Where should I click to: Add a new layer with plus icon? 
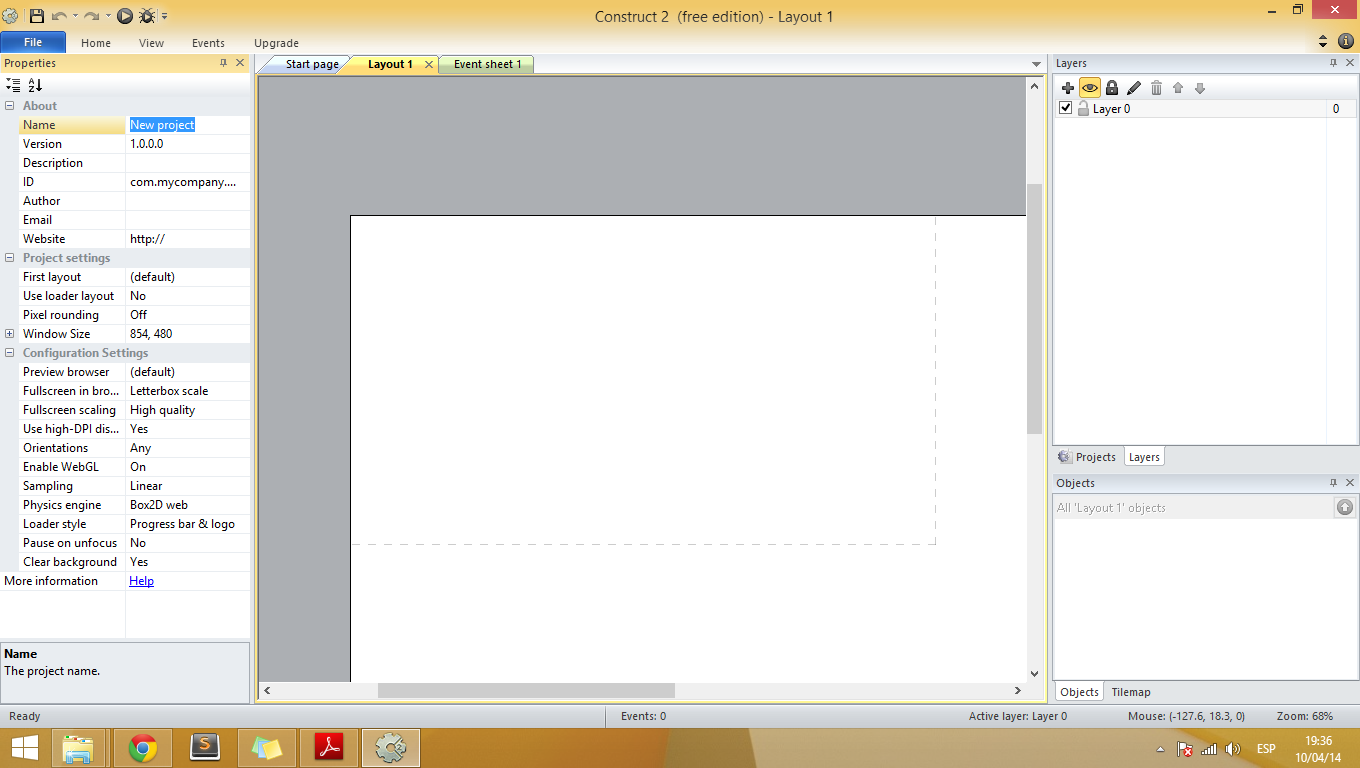(x=1068, y=88)
